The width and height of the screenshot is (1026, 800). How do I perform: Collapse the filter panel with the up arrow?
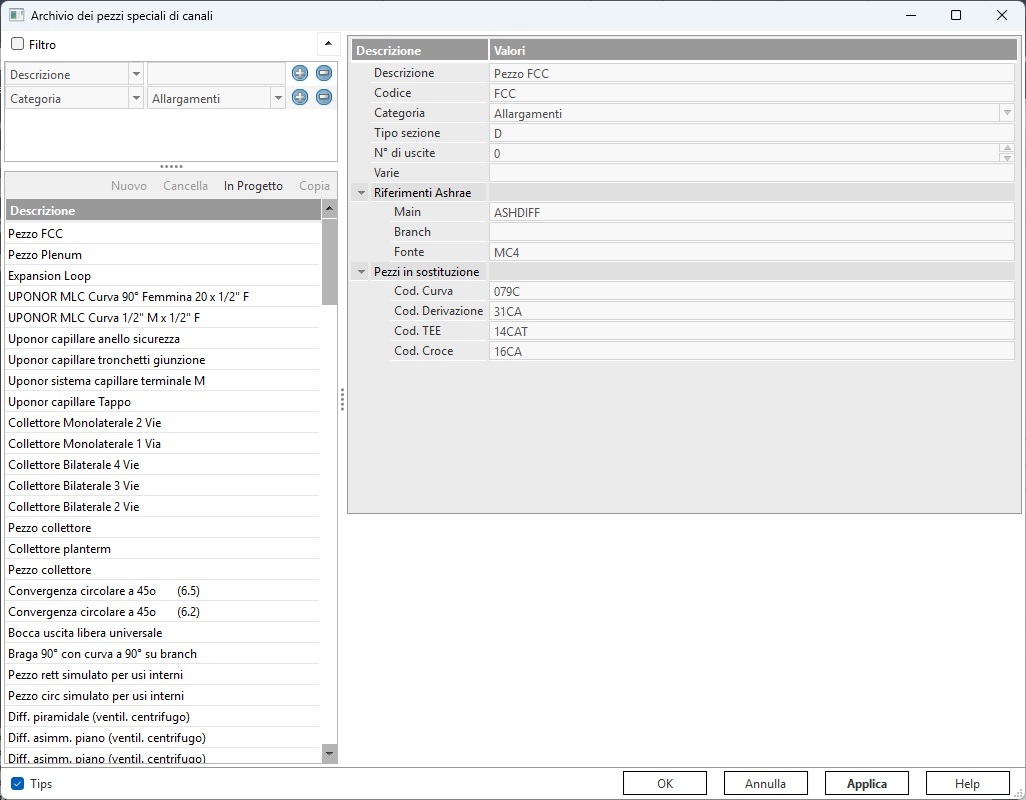pos(327,45)
